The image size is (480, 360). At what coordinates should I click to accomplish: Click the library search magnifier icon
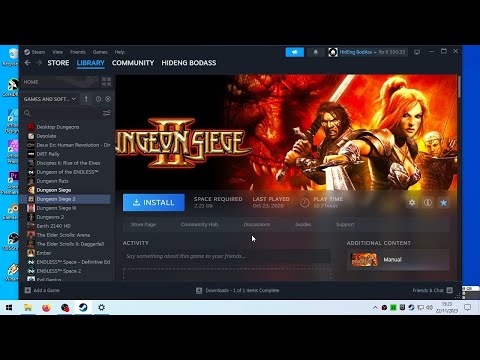tap(27, 113)
